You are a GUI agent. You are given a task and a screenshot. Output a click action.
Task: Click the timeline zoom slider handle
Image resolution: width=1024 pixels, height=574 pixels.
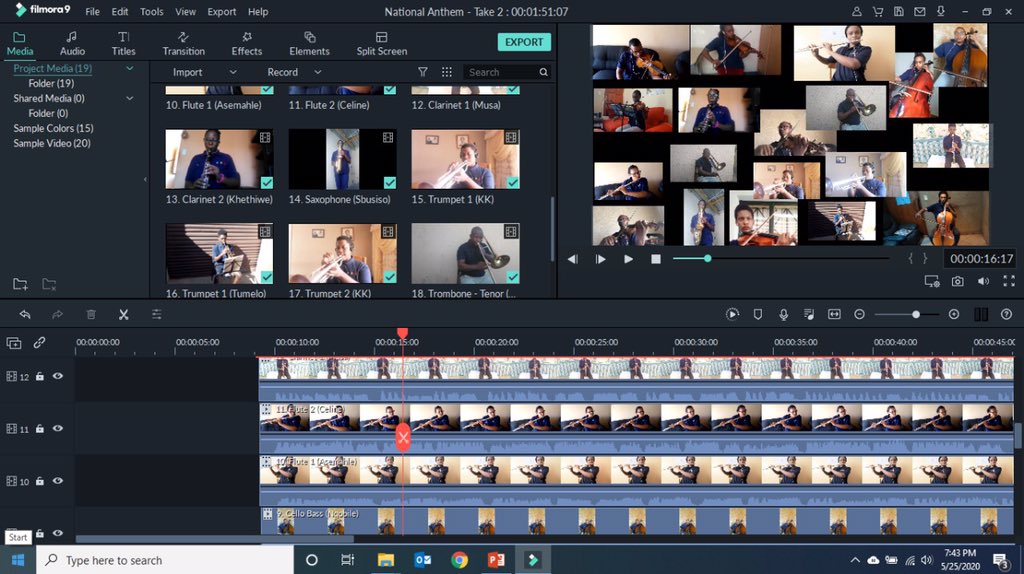click(916, 314)
